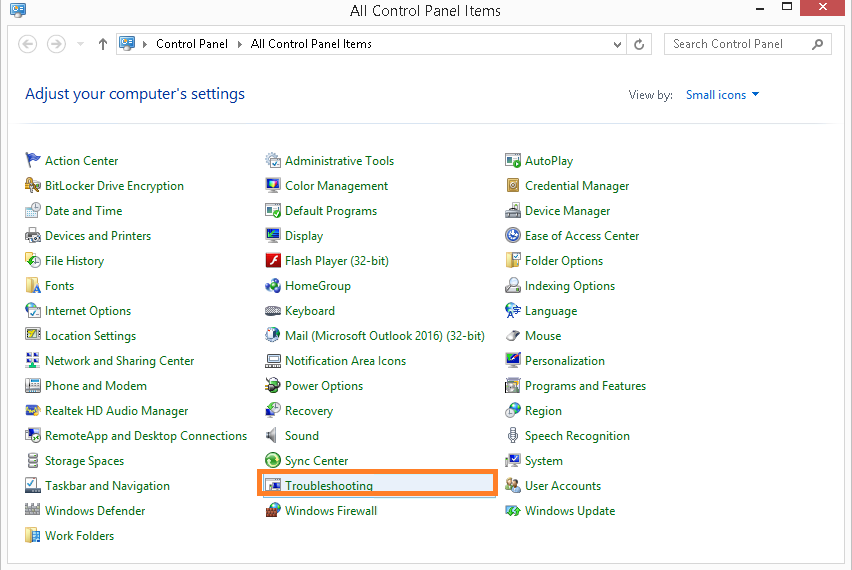
Task: Open the Location Settings link
Action: coord(90,336)
